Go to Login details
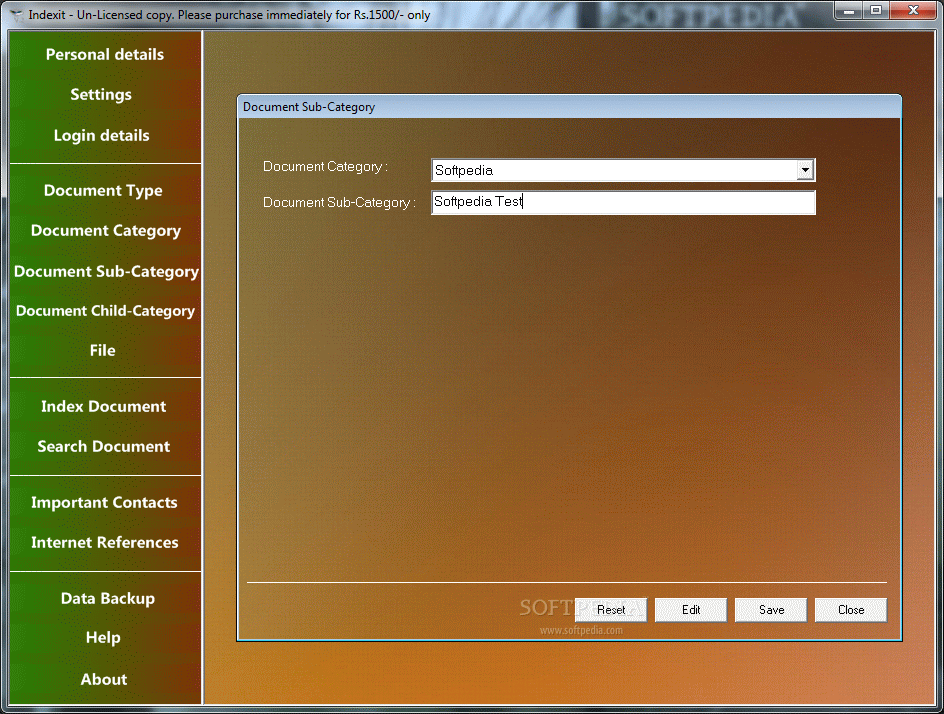This screenshot has width=944, height=714. [x=101, y=135]
